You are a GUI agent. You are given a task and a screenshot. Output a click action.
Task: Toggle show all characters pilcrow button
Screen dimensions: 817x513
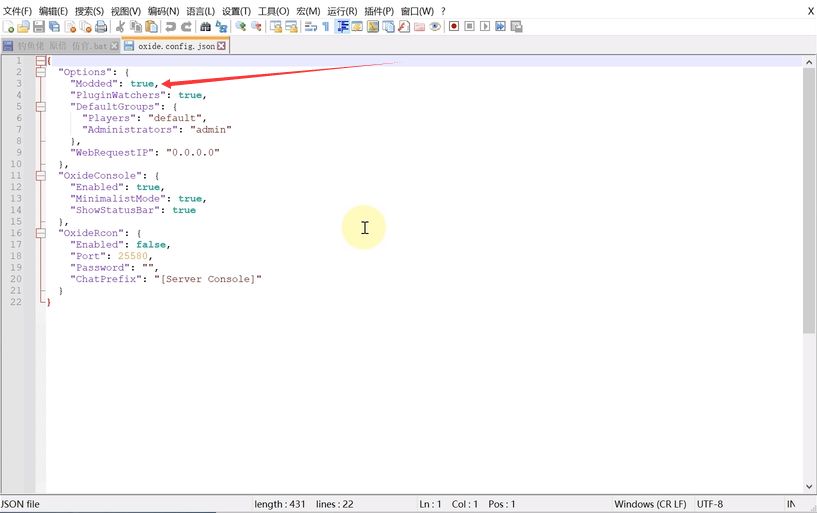tap(325, 27)
